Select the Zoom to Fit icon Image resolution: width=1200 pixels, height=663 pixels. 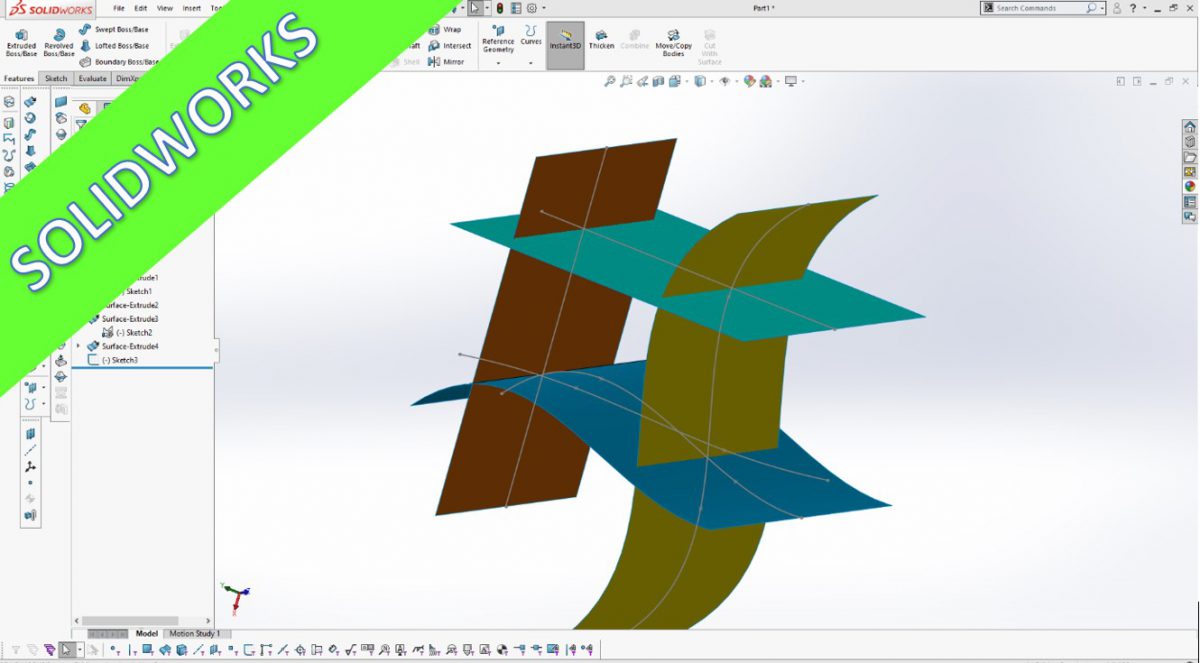coord(611,83)
